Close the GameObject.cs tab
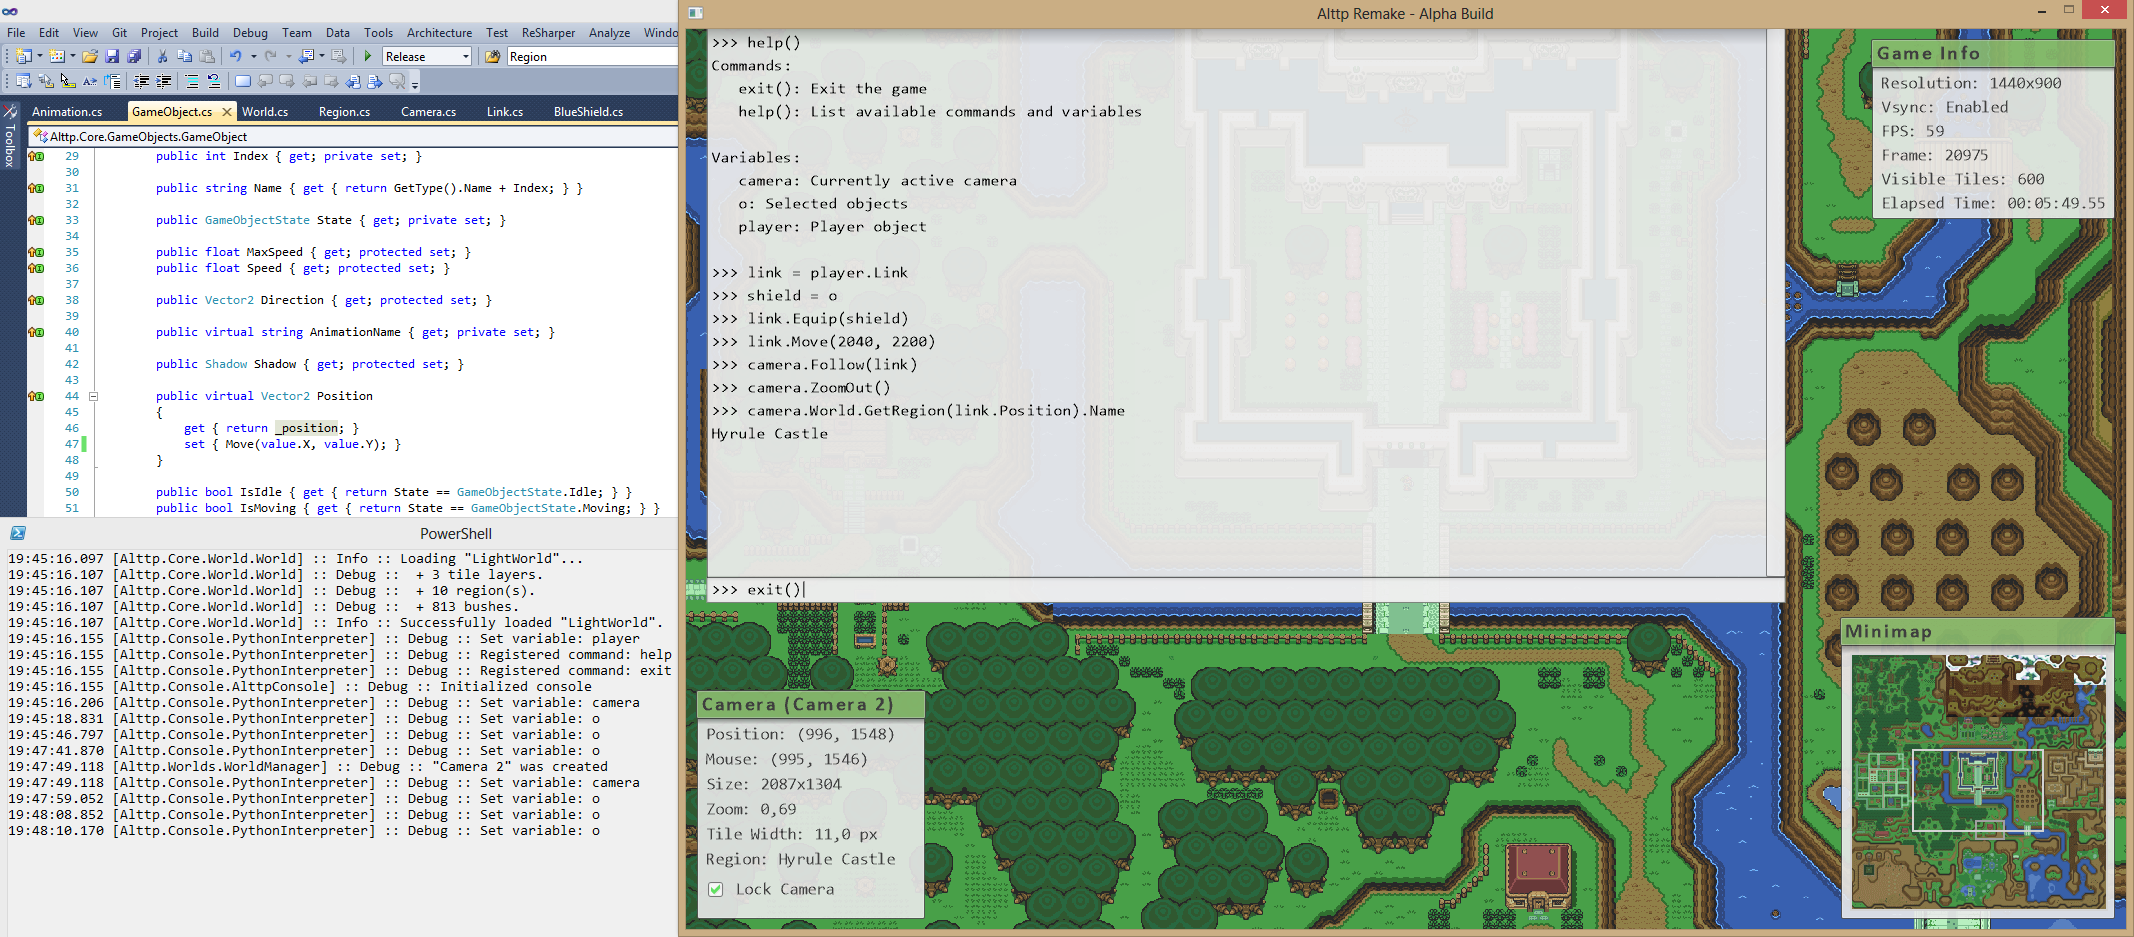2134x937 pixels. [227, 112]
